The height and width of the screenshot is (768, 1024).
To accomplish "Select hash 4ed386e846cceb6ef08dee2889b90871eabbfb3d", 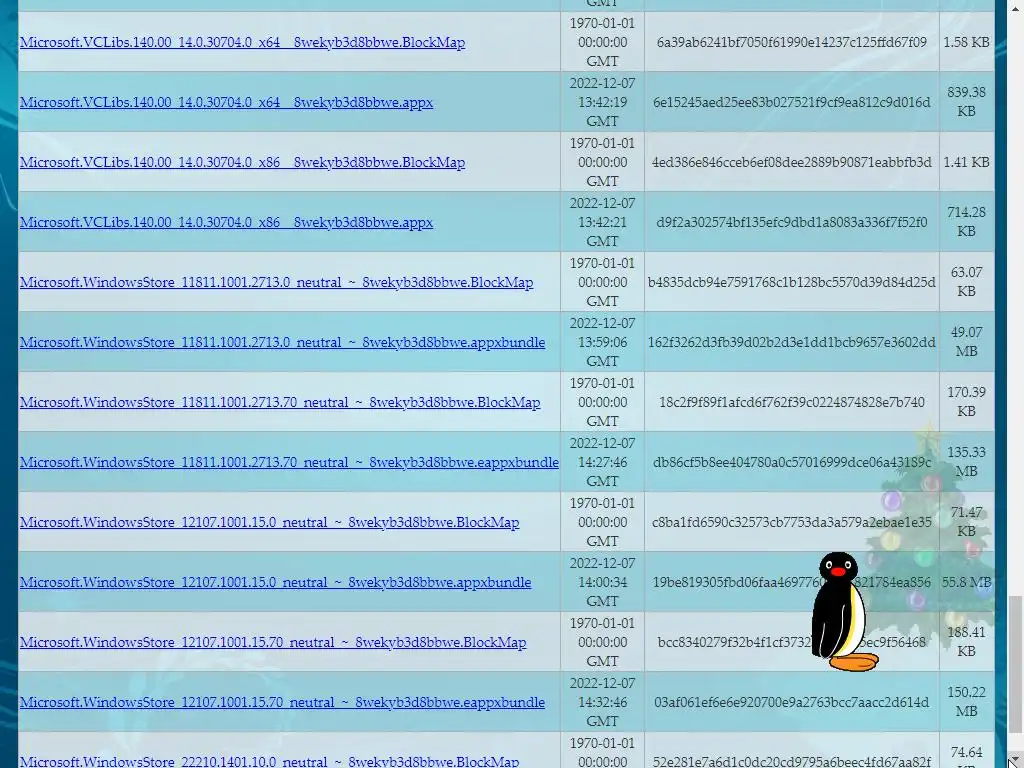I will 792,163.
